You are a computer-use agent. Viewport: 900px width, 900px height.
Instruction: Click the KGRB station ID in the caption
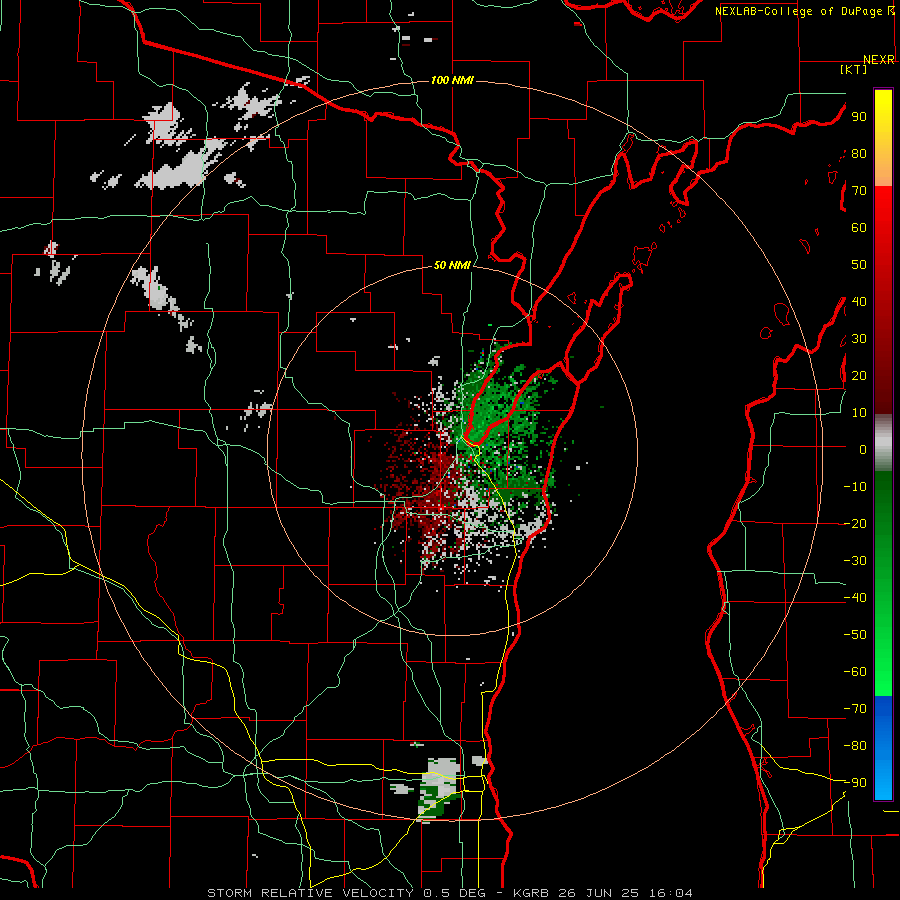pyautogui.click(x=530, y=893)
